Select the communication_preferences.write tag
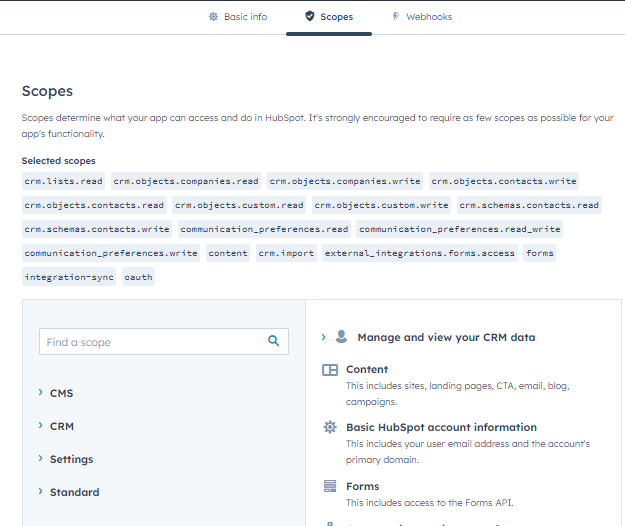 coord(111,253)
